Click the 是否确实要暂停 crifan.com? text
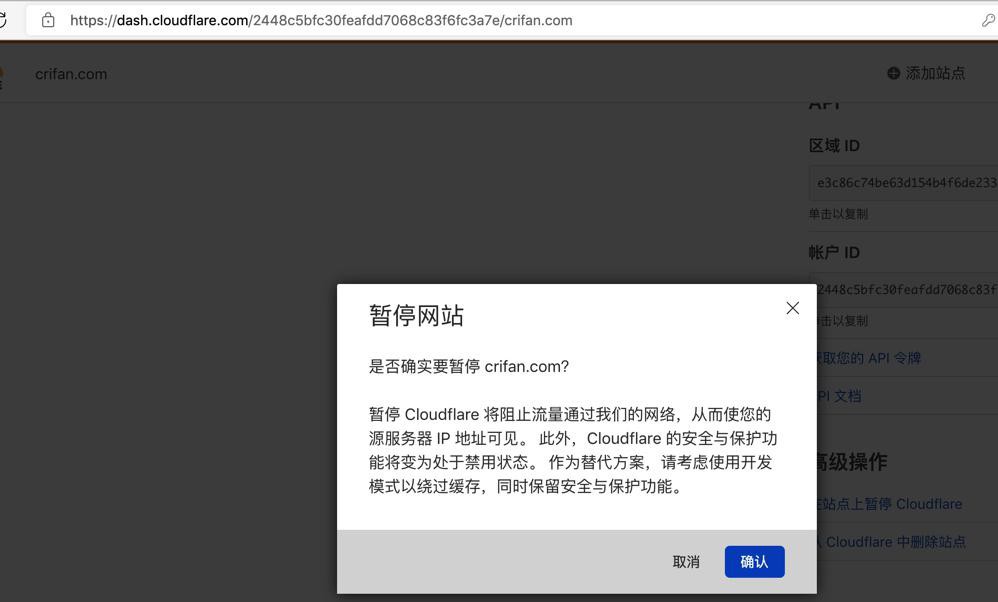 coord(468,367)
